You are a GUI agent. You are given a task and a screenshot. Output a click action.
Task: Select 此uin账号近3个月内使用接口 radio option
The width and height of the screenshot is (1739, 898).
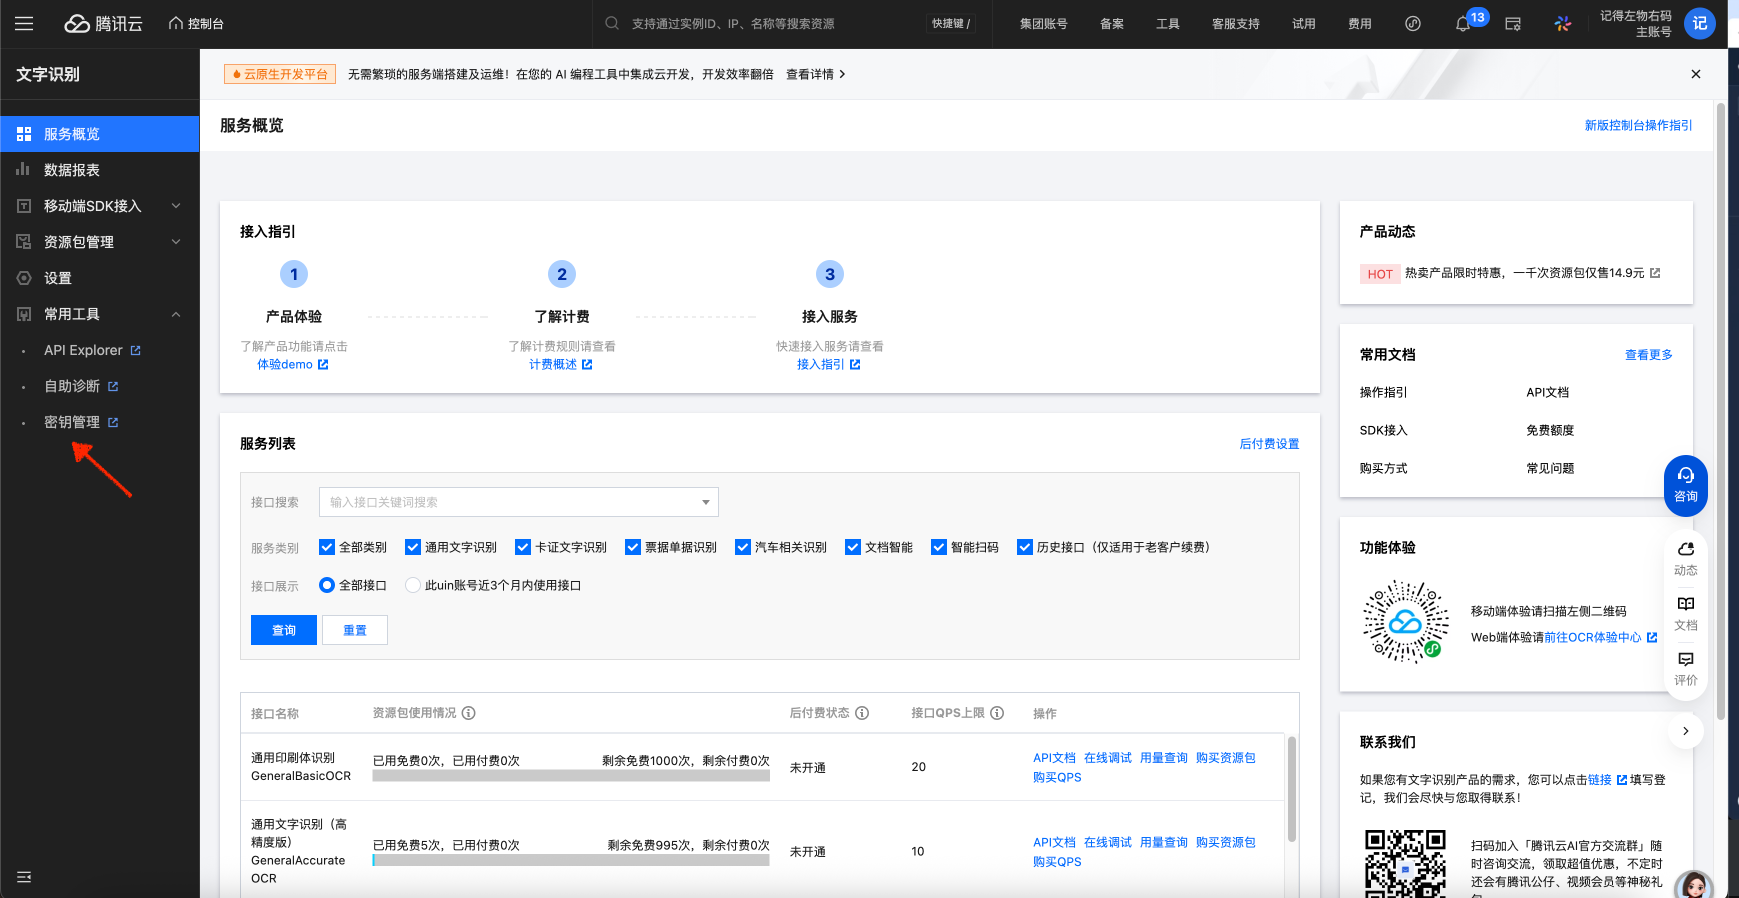[x=412, y=585]
